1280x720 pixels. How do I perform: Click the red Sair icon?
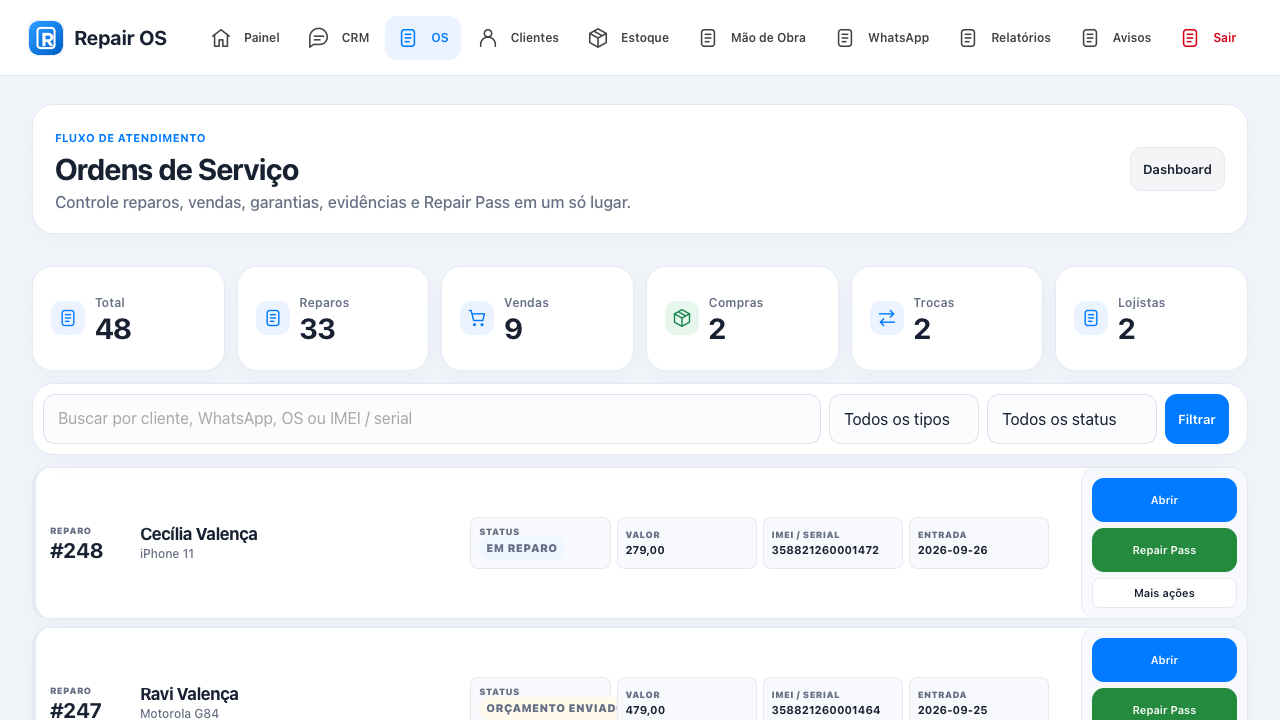(x=1190, y=38)
